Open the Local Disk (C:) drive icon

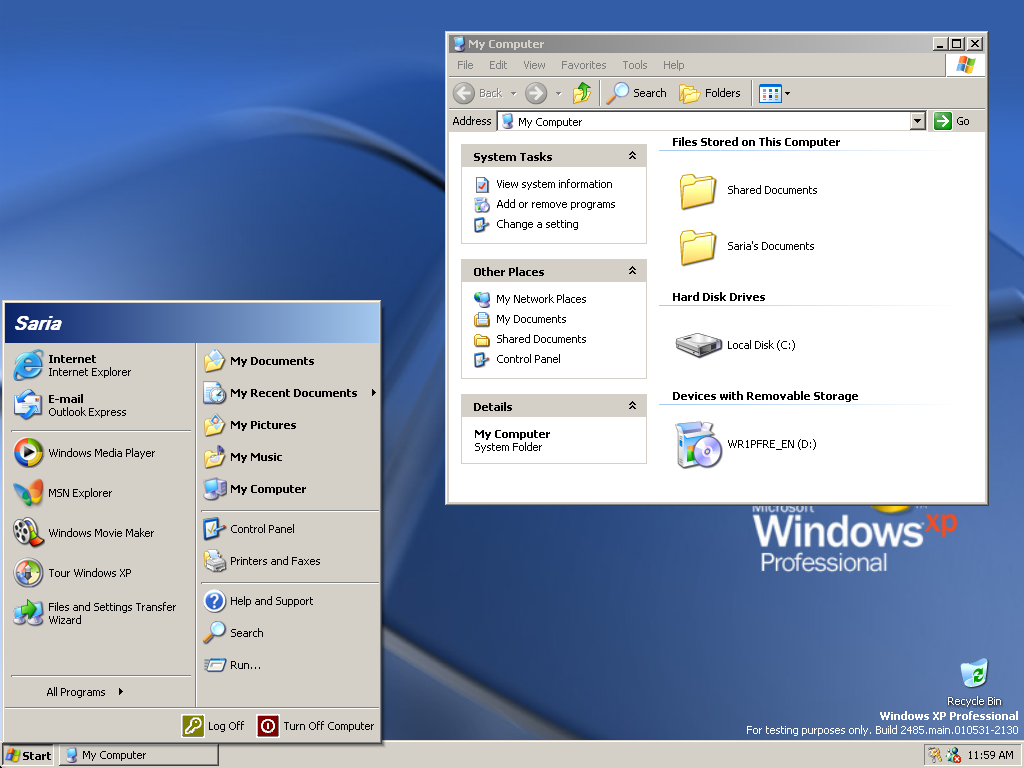(698, 345)
